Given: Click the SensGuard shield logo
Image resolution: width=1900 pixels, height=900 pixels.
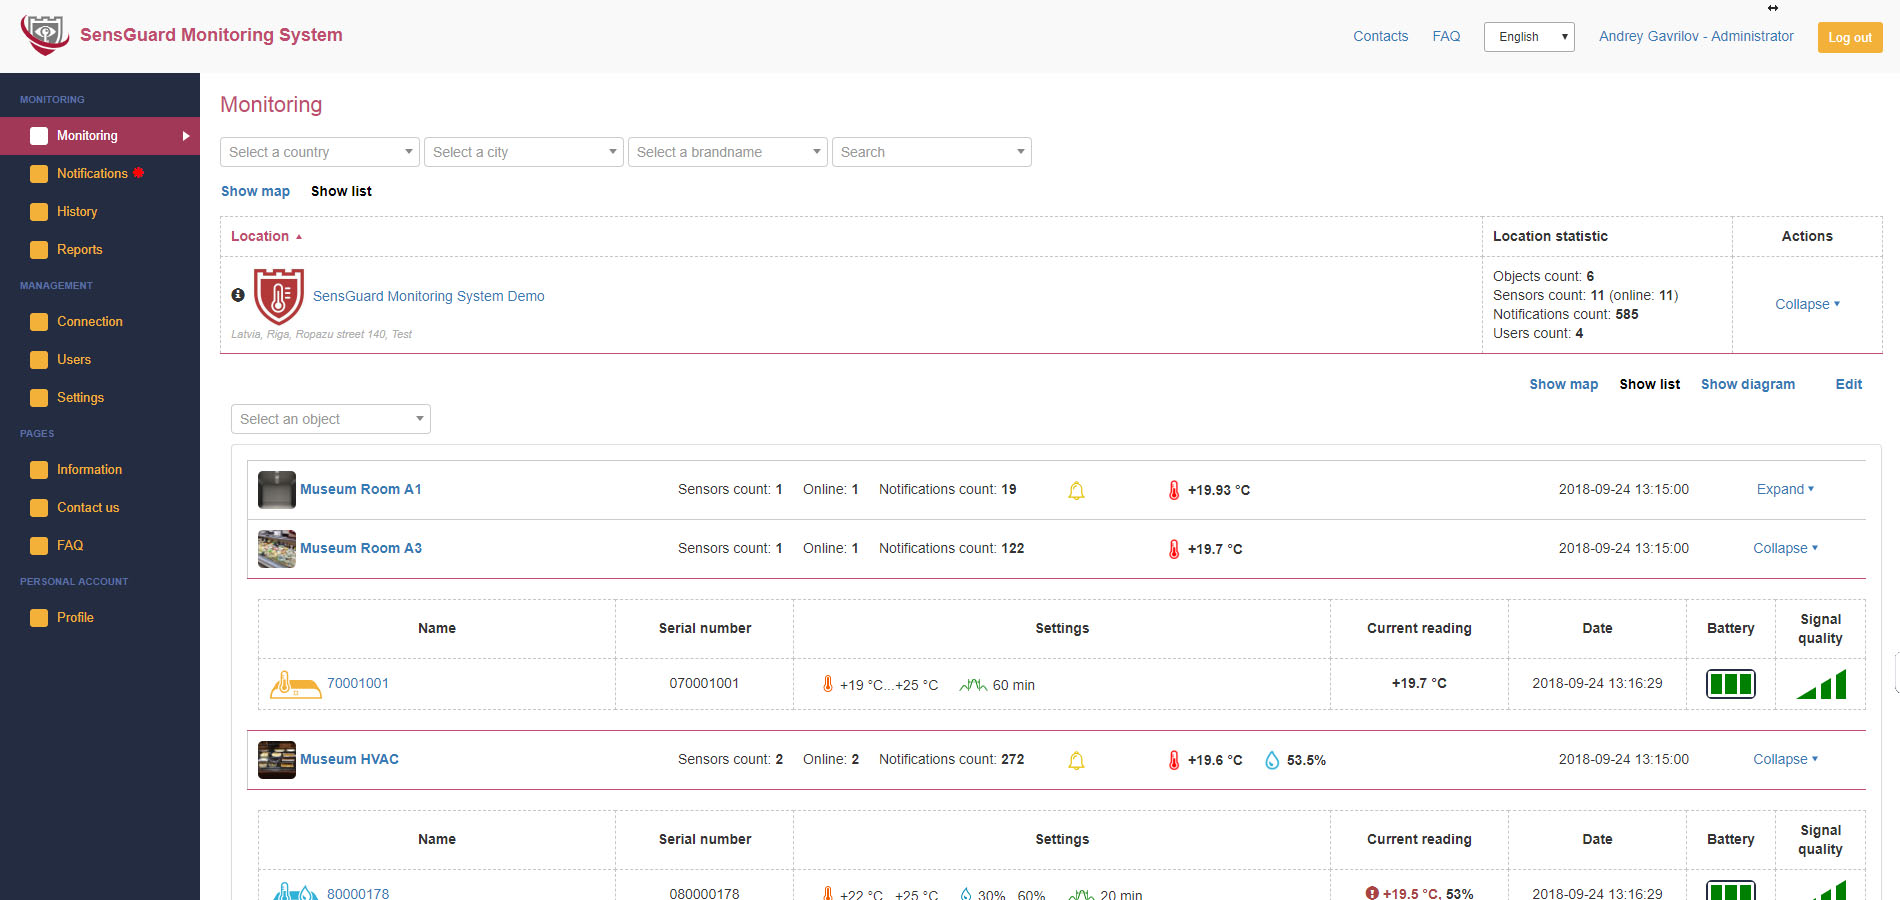Looking at the screenshot, I should pyautogui.click(x=45, y=33).
